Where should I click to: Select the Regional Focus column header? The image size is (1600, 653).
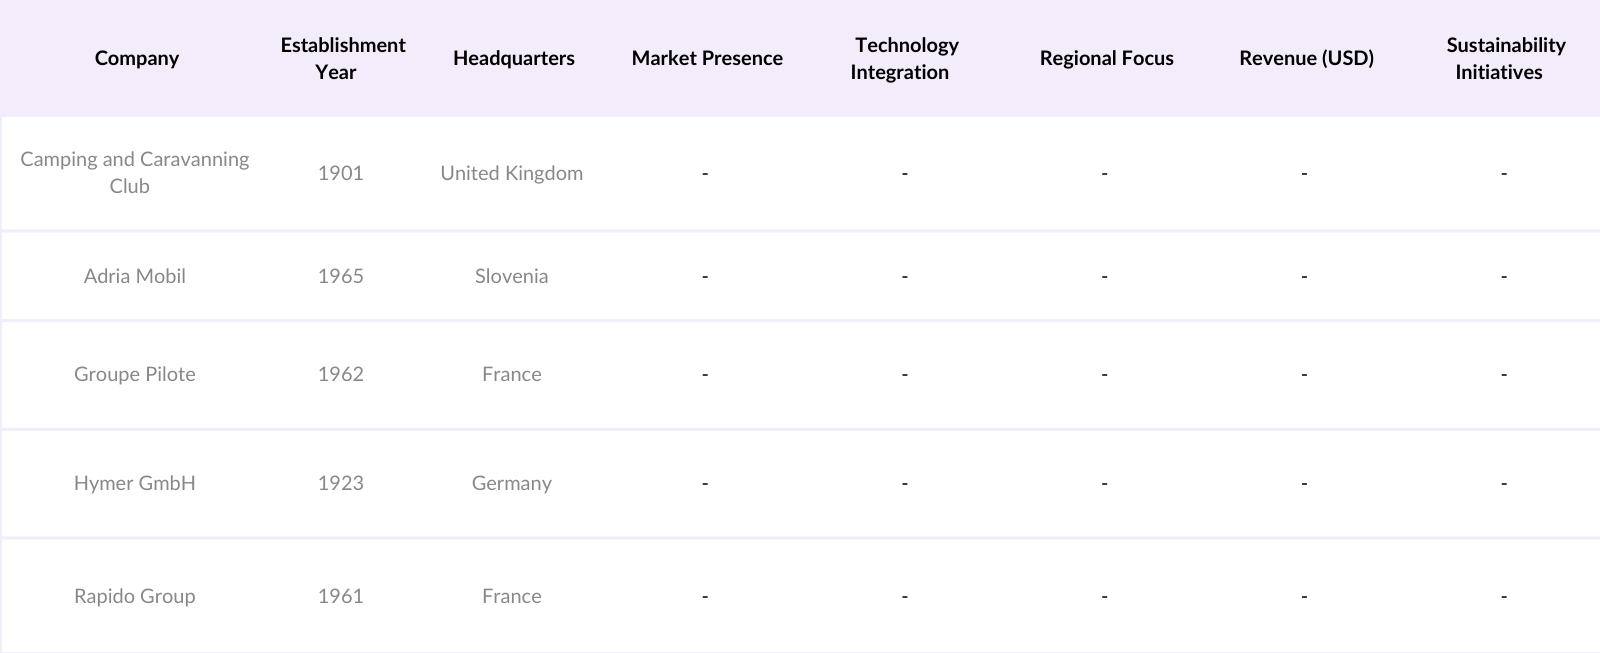1106,58
